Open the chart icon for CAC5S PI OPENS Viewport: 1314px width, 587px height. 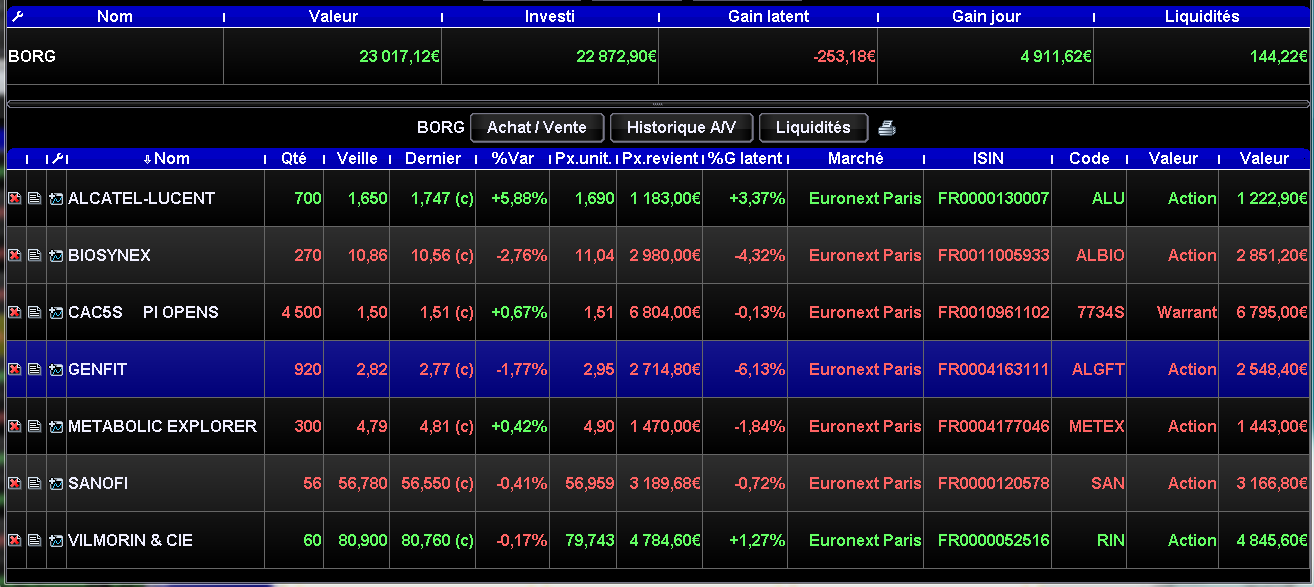[x=56, y=313]
